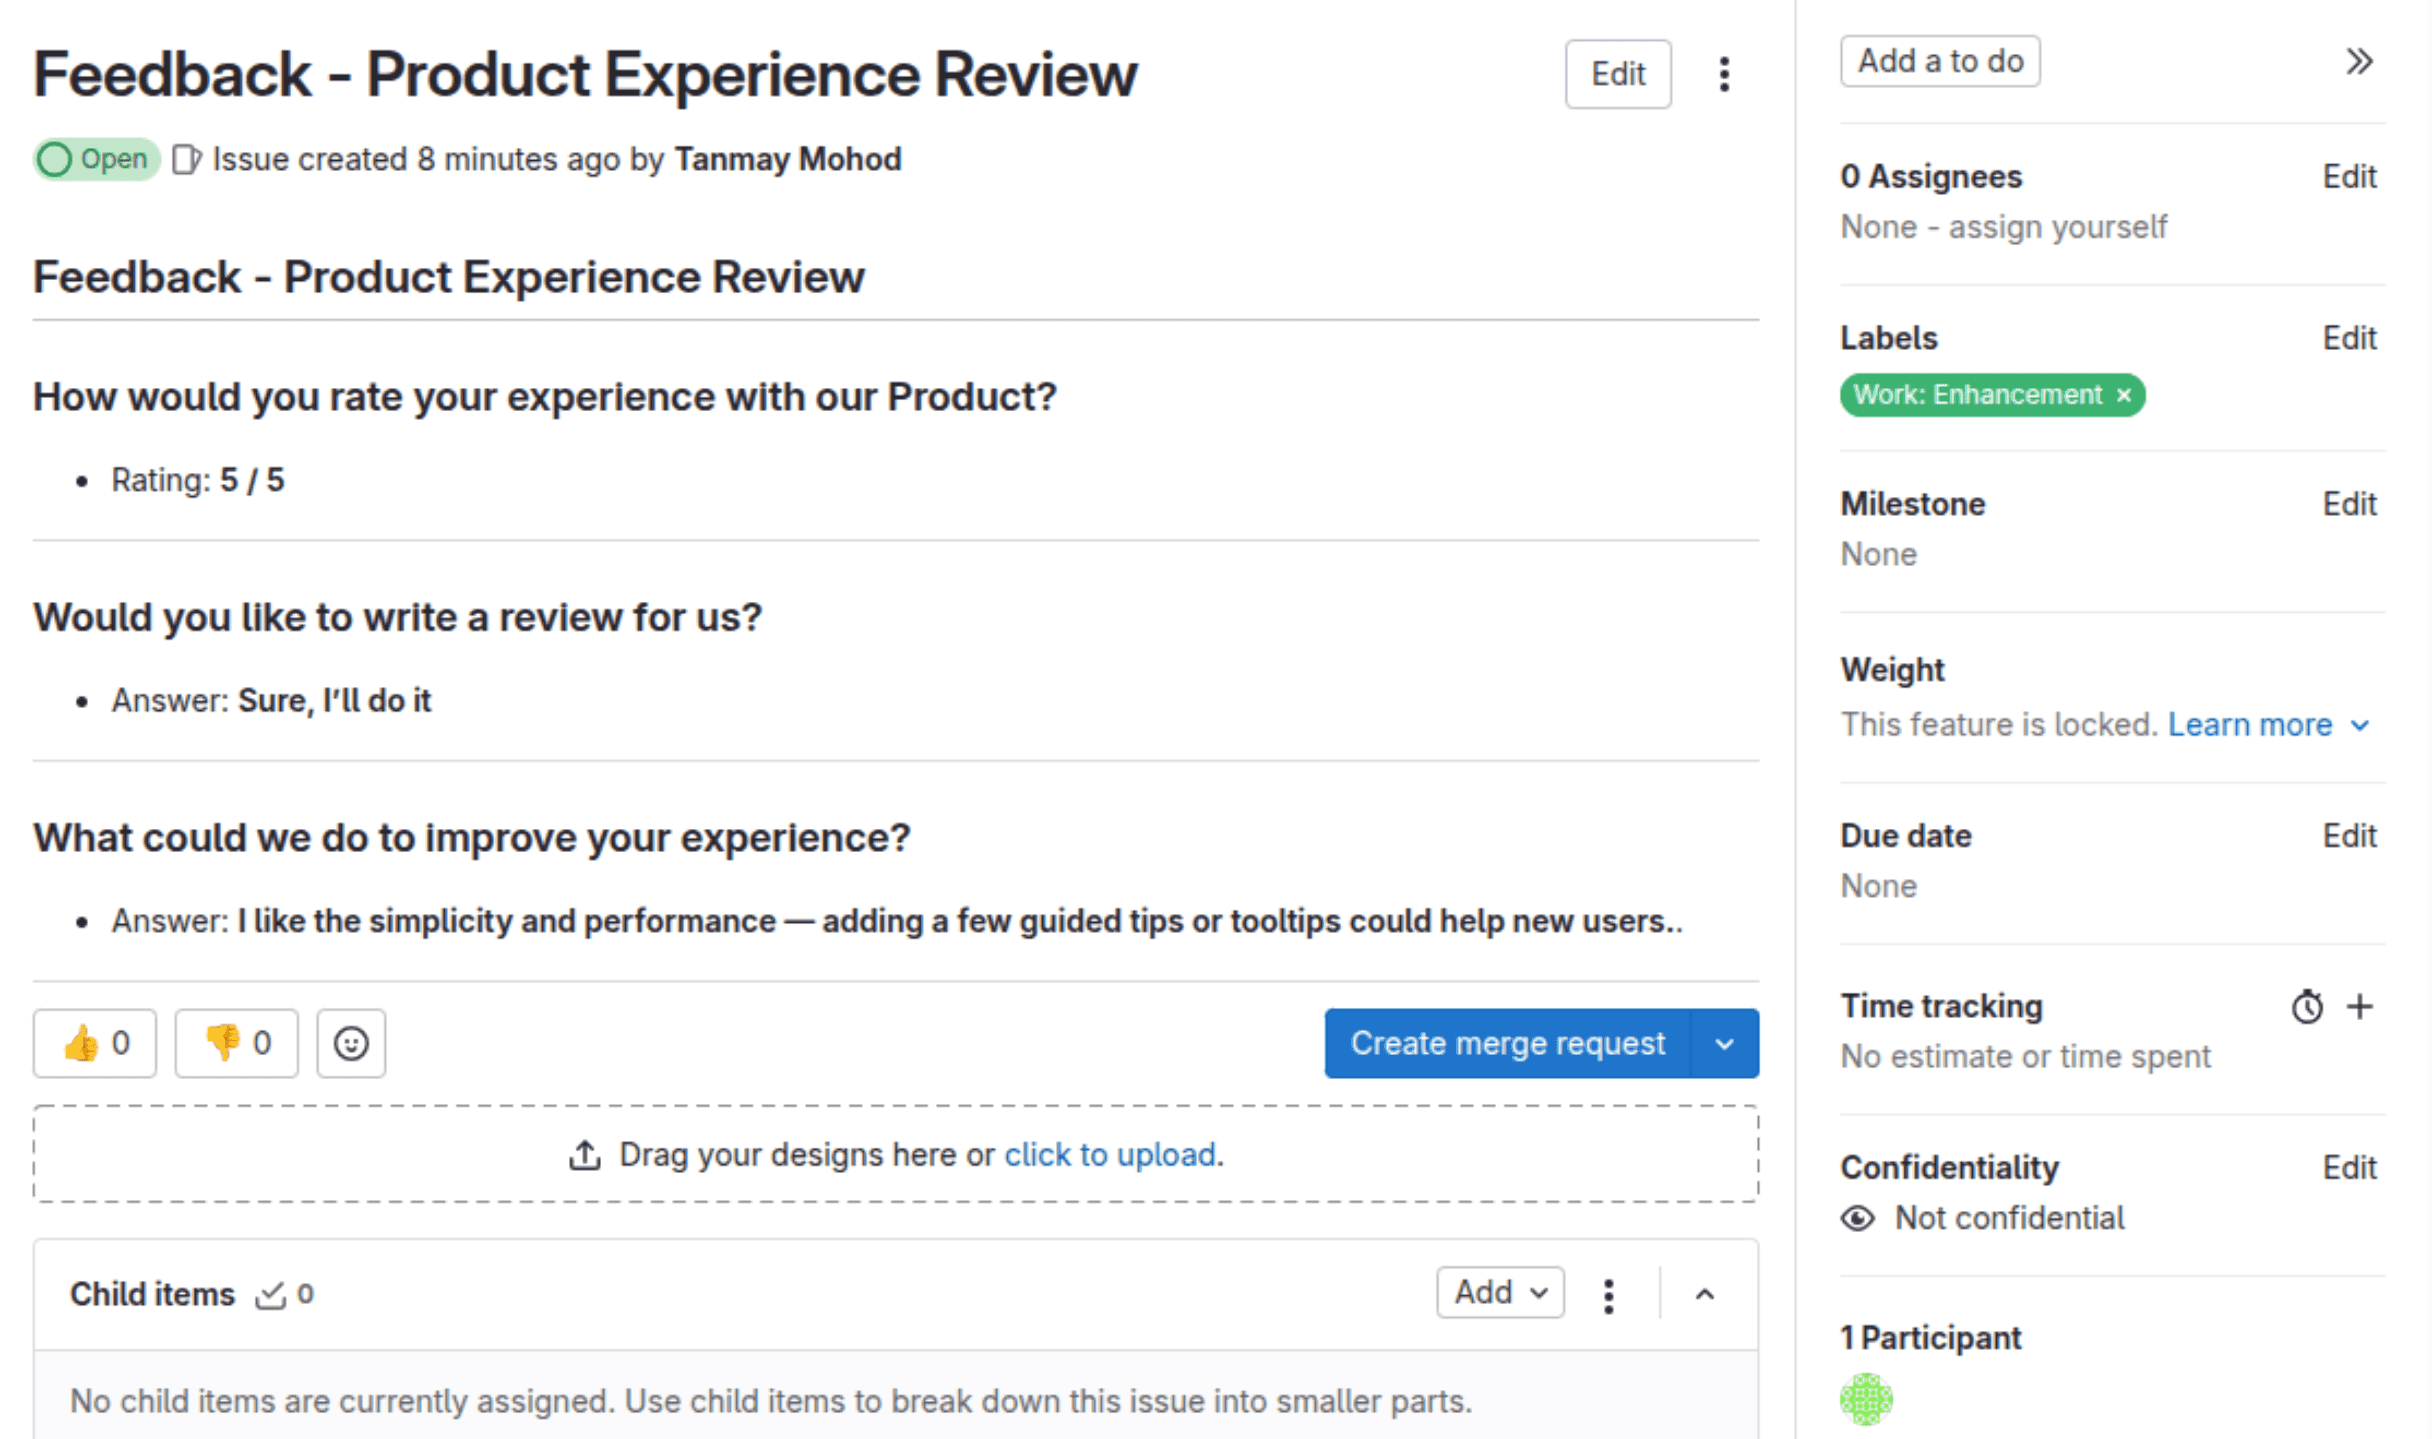This screenshot has height=1439, width=2432.
Task: Remove the Work: Enhancement label
Action: pyautogui.click(x=2123, y=395)
